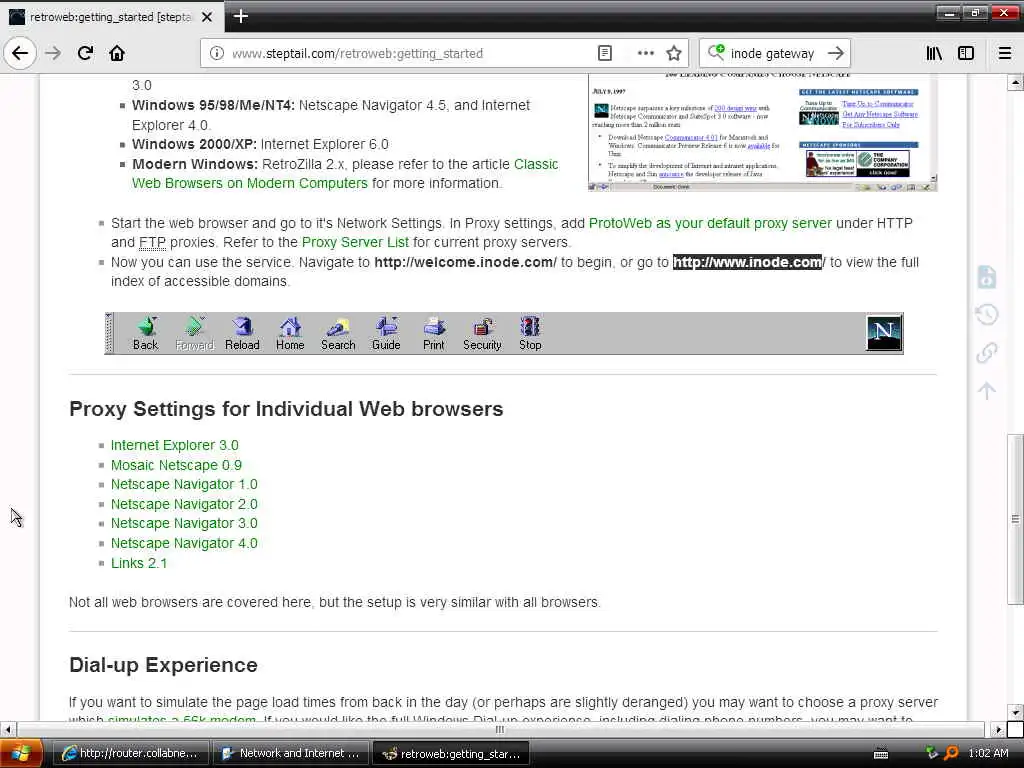Click http://welcome.inode.com/ bold text
This screenshot has width=1024, height=768.
[x=465, y=263]
